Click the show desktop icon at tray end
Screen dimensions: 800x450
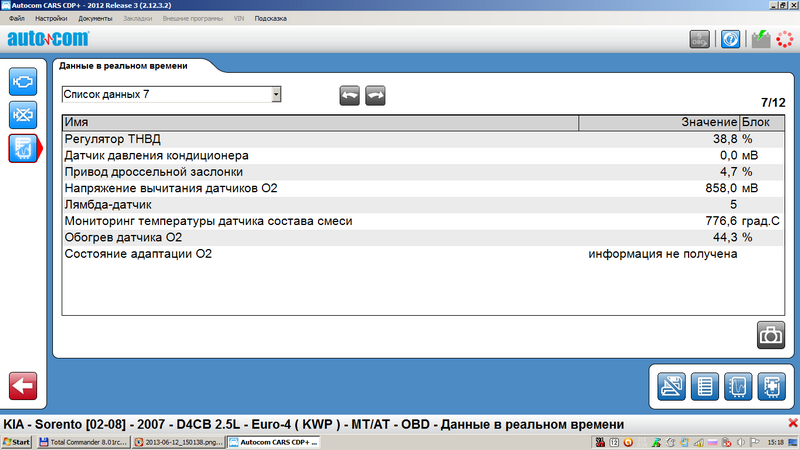tap(793, 442)
